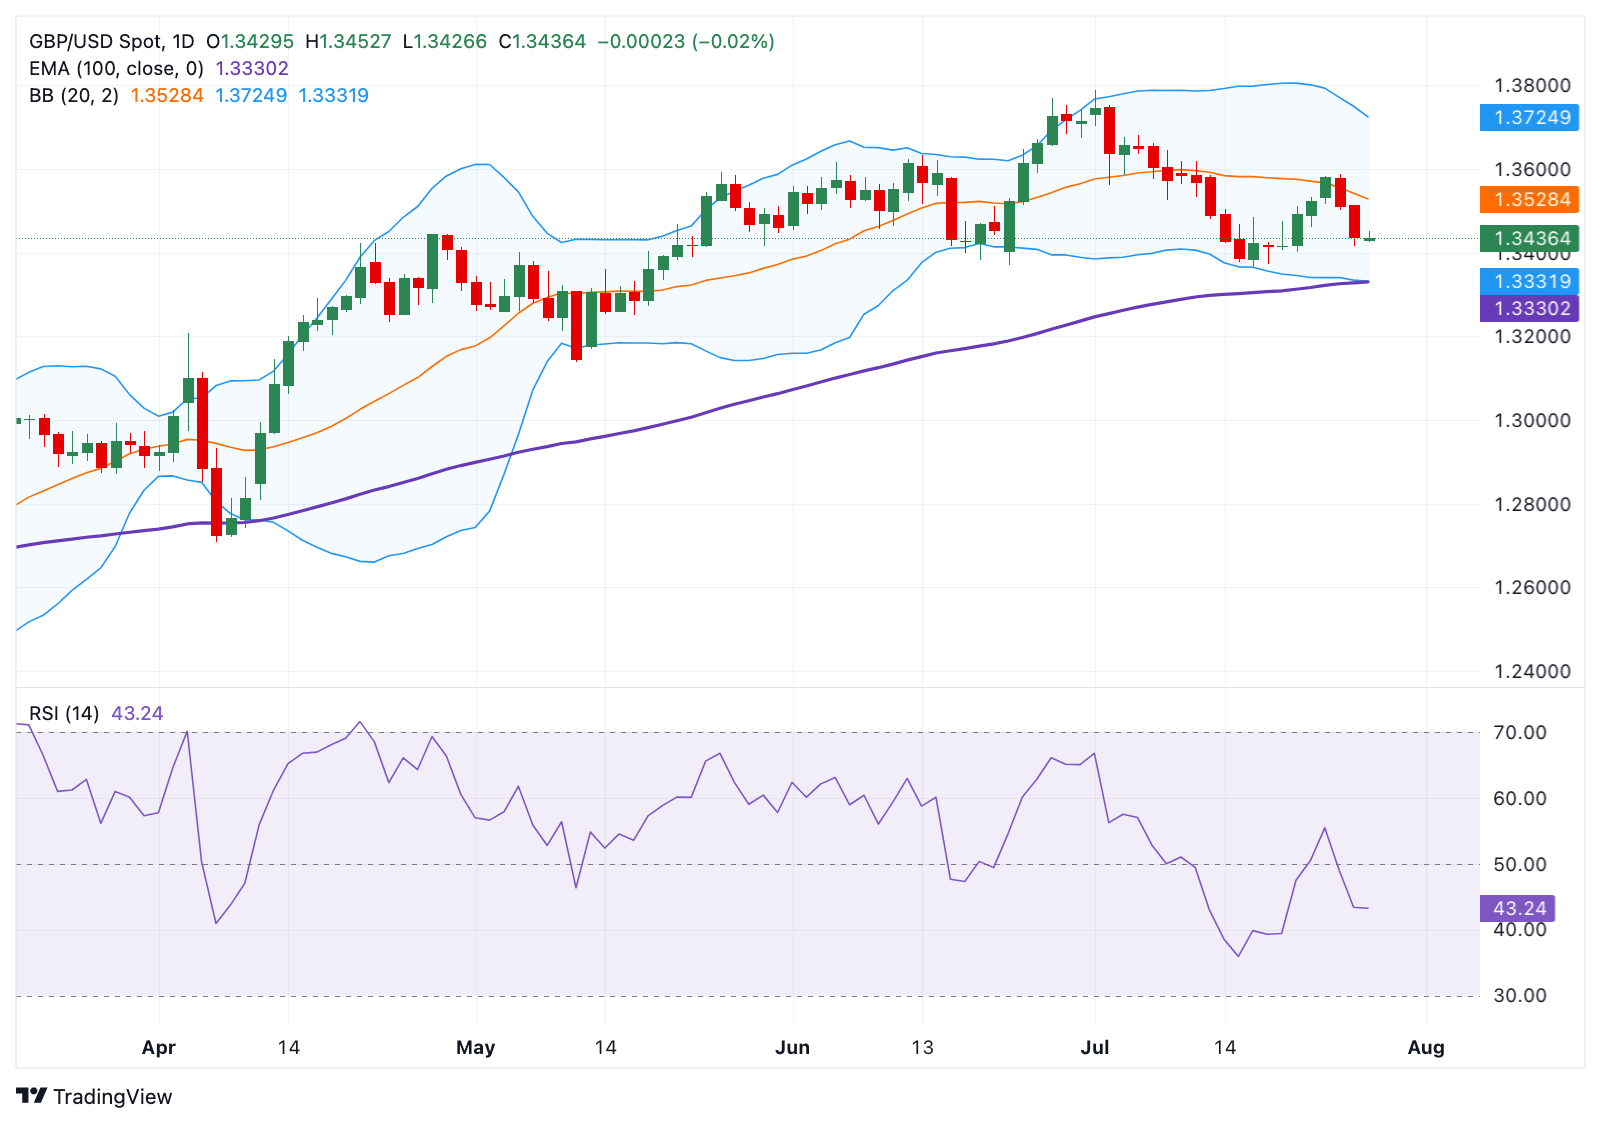This screenshot has height=1124, width=1601.
Task: Click the Jun date marker
Action: coord(792,1047)
